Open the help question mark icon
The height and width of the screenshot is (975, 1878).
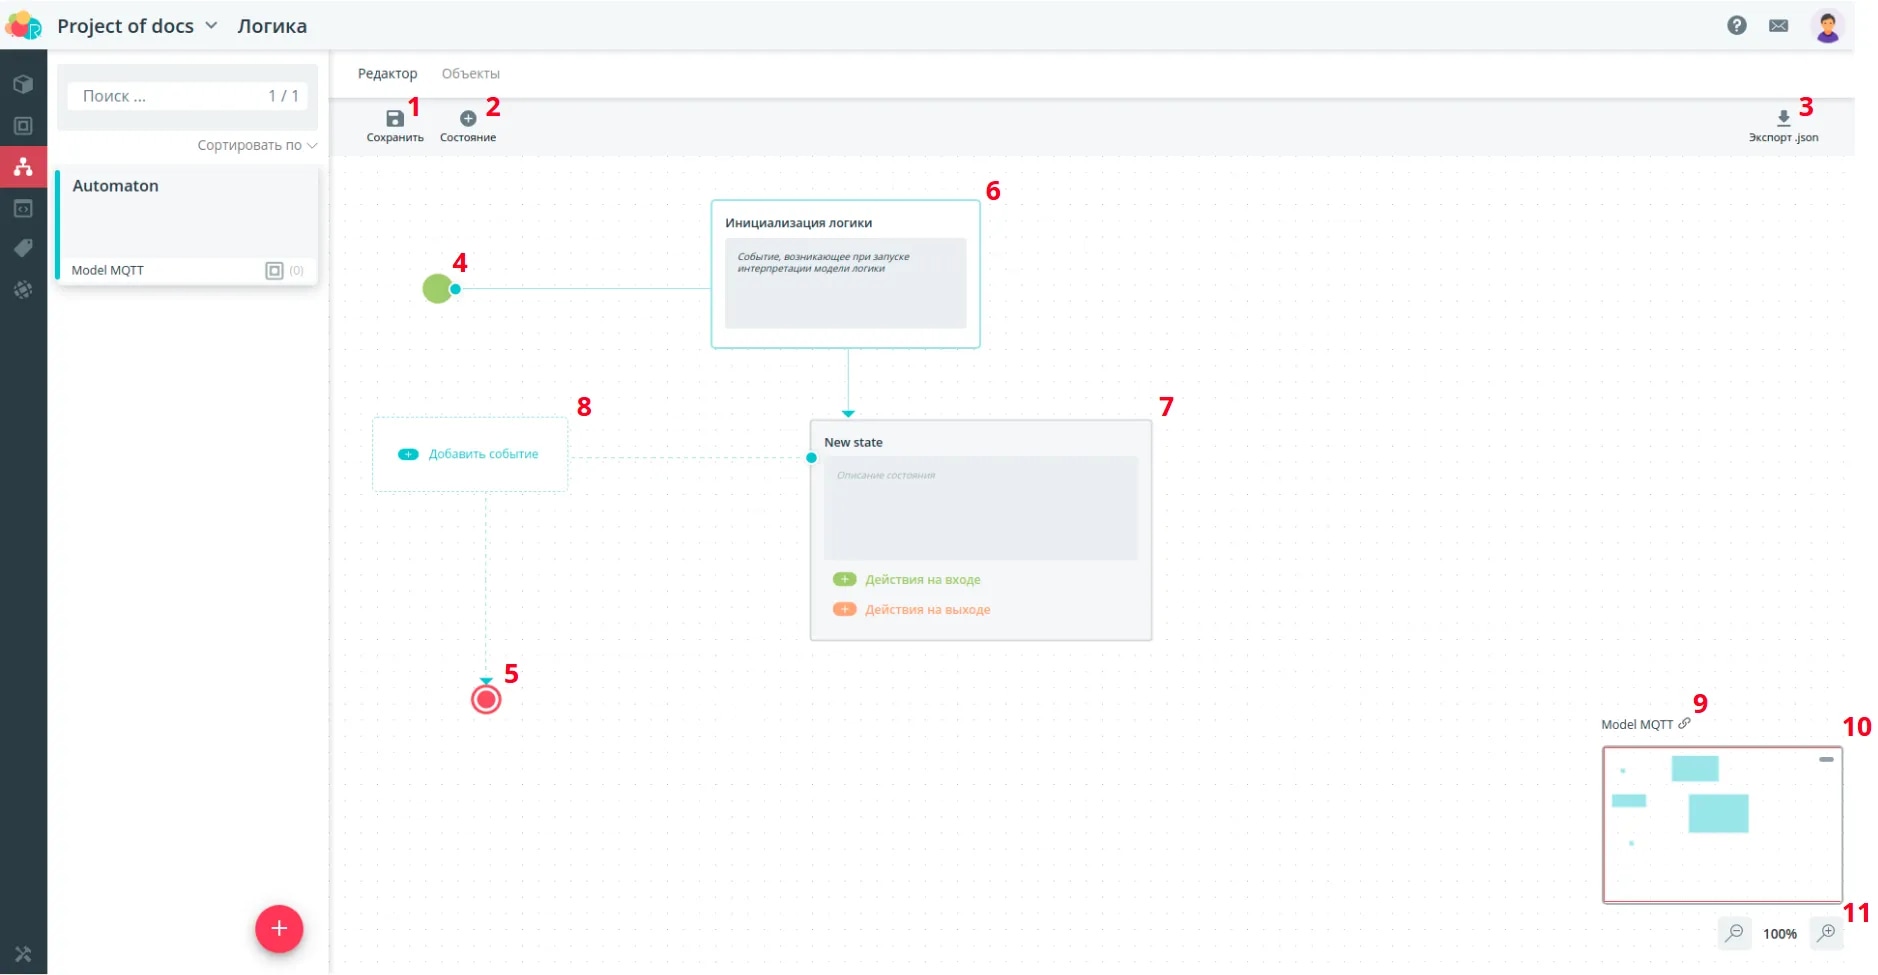tap(1737, 26)
